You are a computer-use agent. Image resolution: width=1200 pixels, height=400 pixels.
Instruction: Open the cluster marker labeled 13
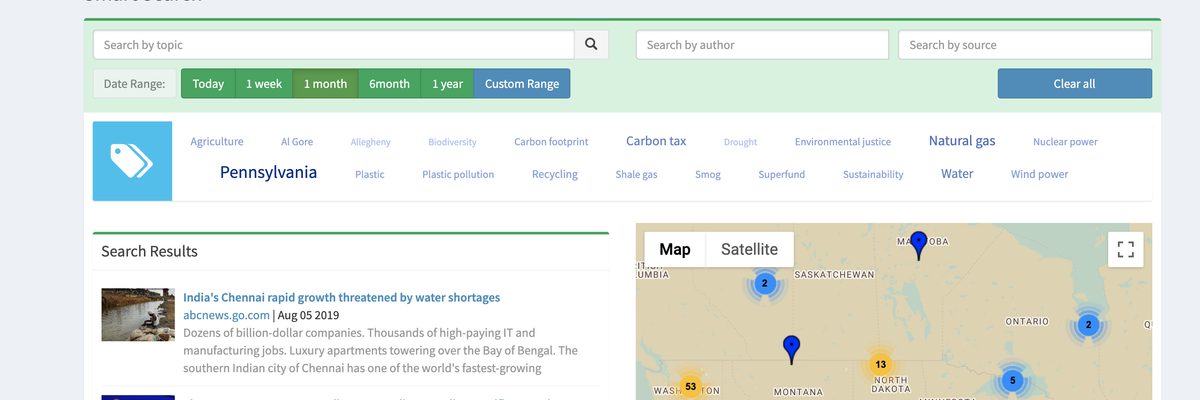coord(879,364)
